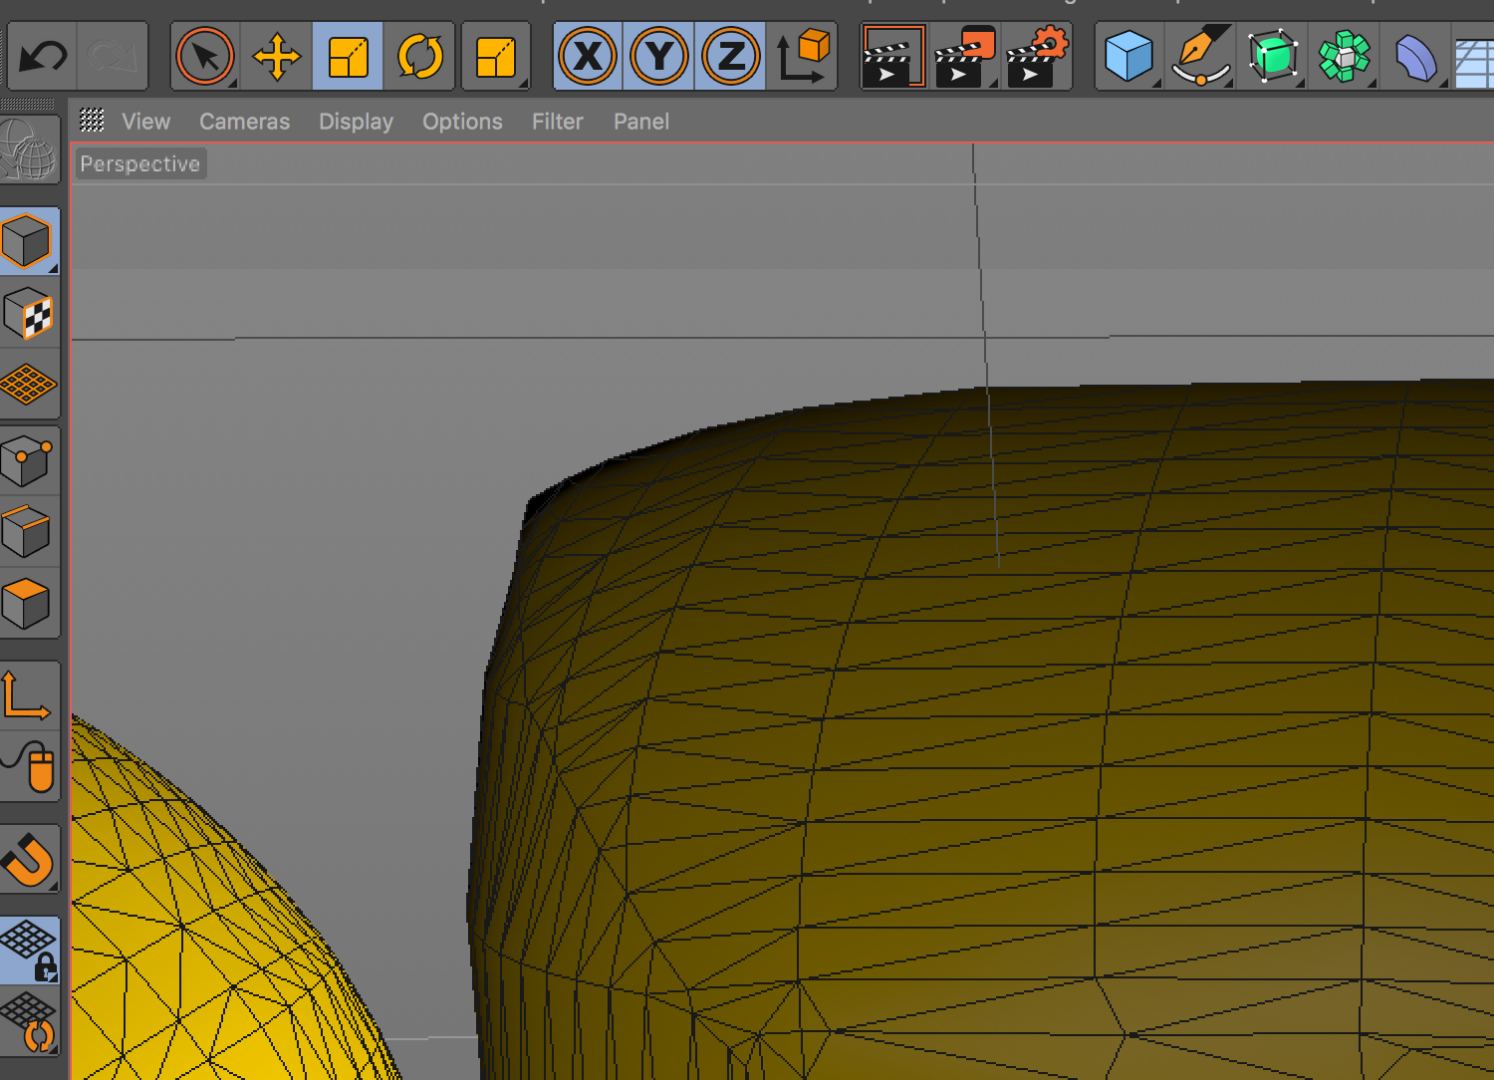This screenshot has height=1080, width=1494.
Task: Activate the orange Workplane mode icon
Action: [x=29, y=384]
